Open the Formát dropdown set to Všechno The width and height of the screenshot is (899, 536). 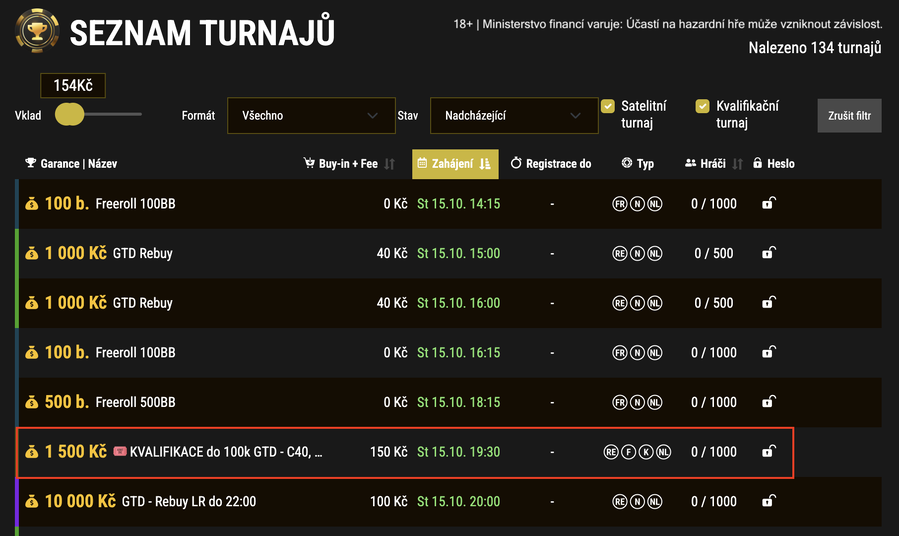(309, 116)
